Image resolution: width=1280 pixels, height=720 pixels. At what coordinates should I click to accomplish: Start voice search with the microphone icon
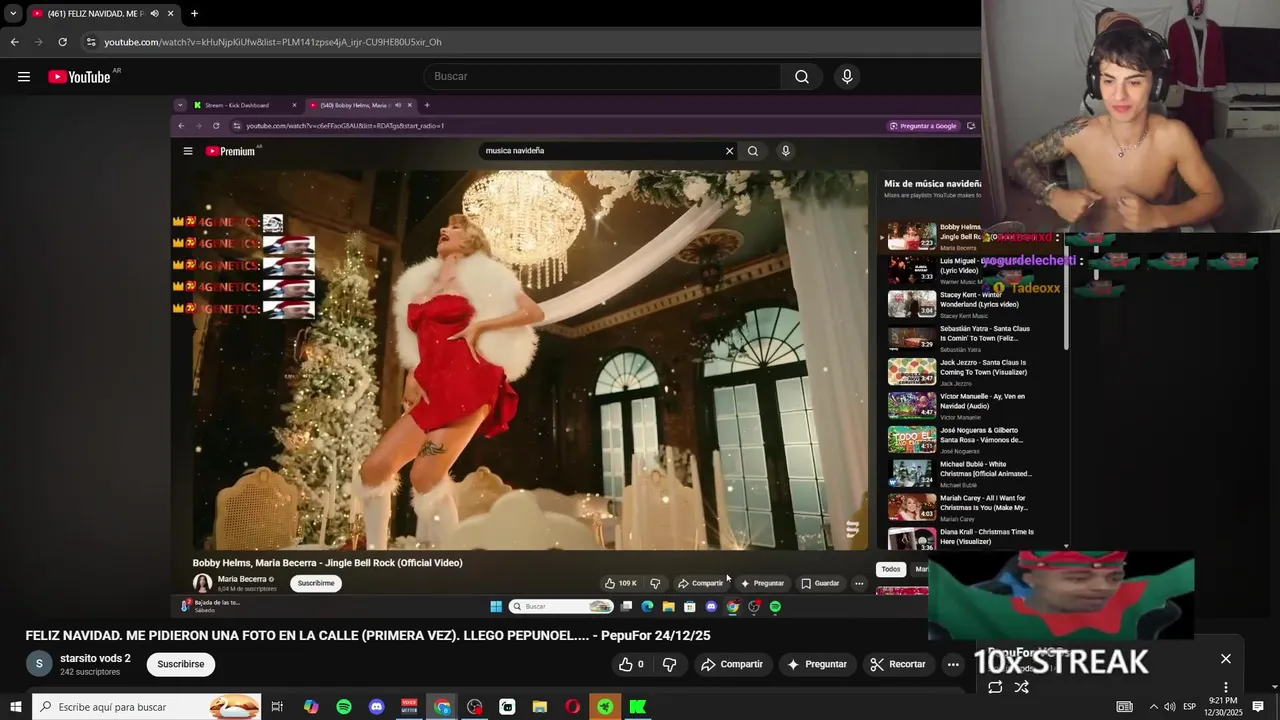click(847, 76)
